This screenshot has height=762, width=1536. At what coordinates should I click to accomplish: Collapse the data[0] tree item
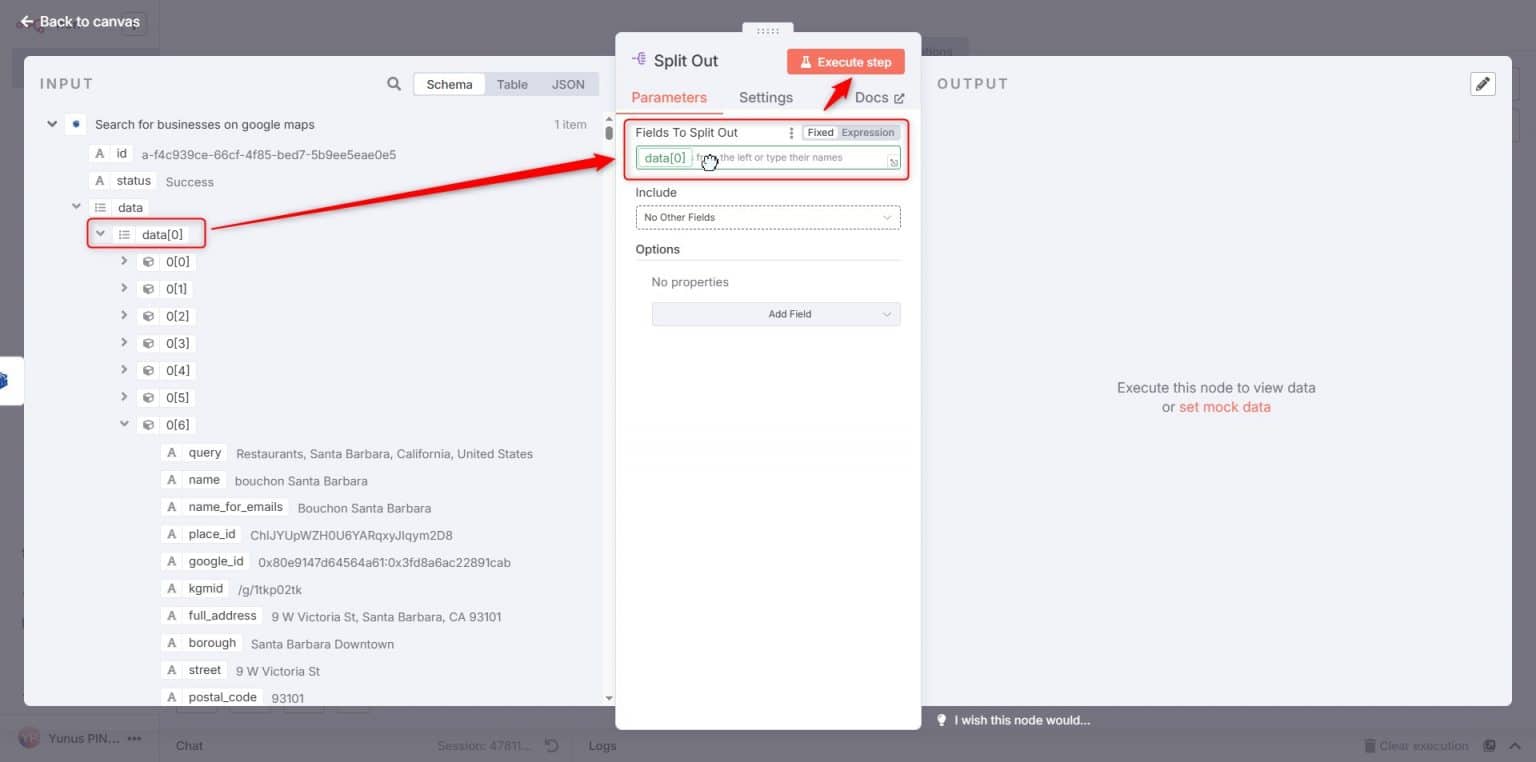[100, 233]
